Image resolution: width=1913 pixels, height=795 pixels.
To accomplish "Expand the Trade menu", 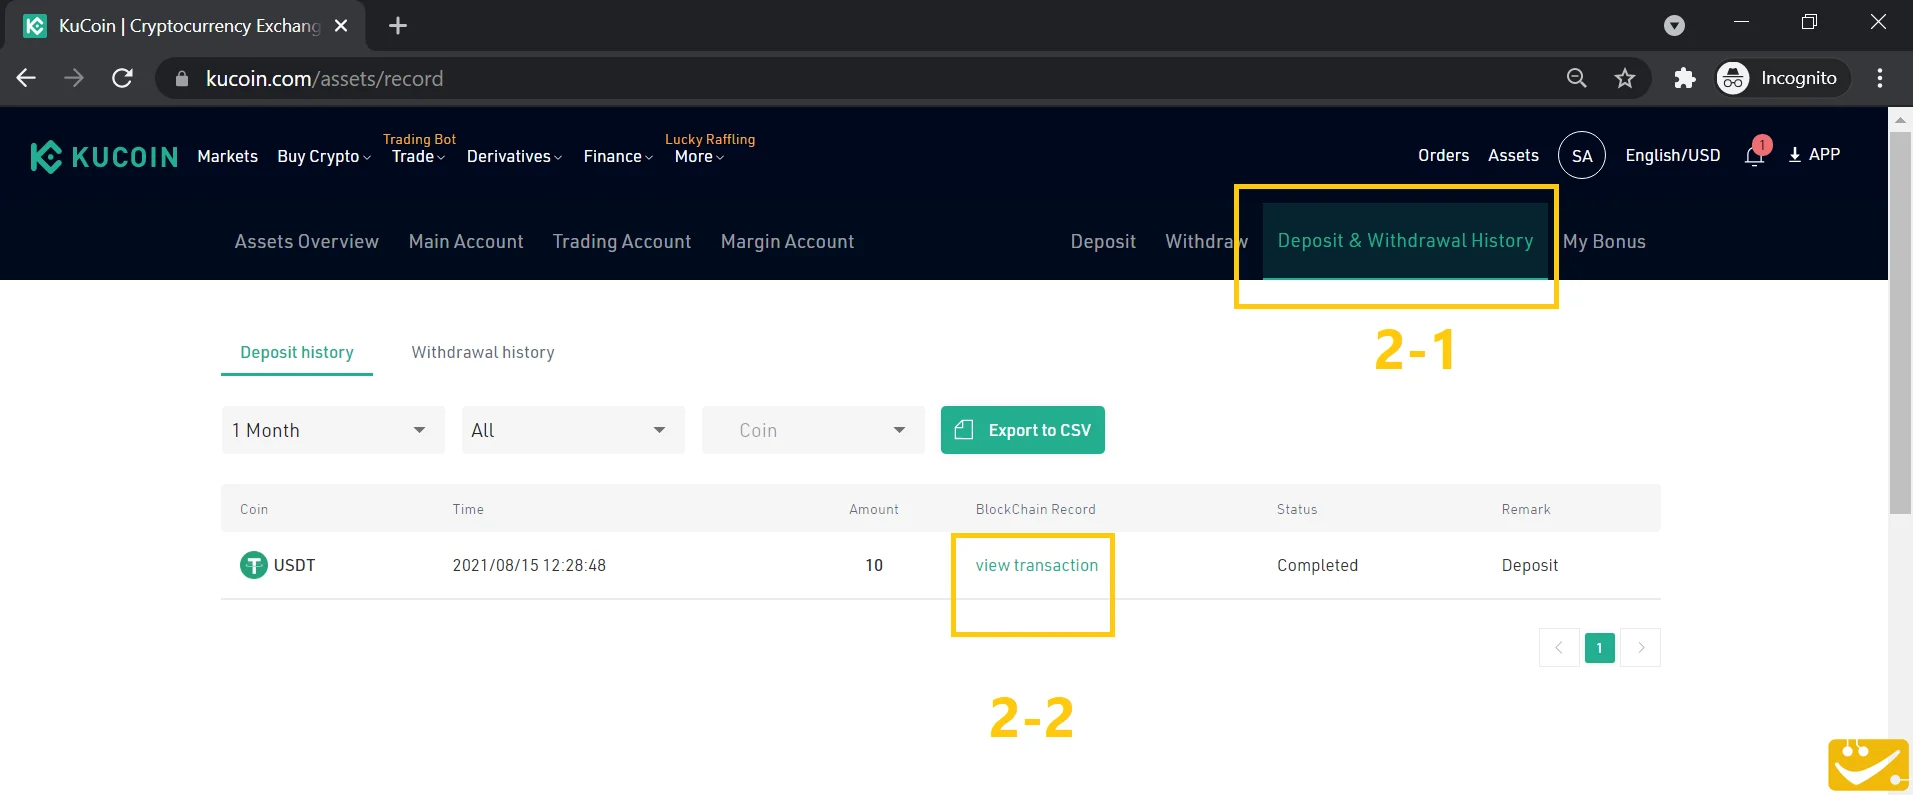I will (418, 156).
